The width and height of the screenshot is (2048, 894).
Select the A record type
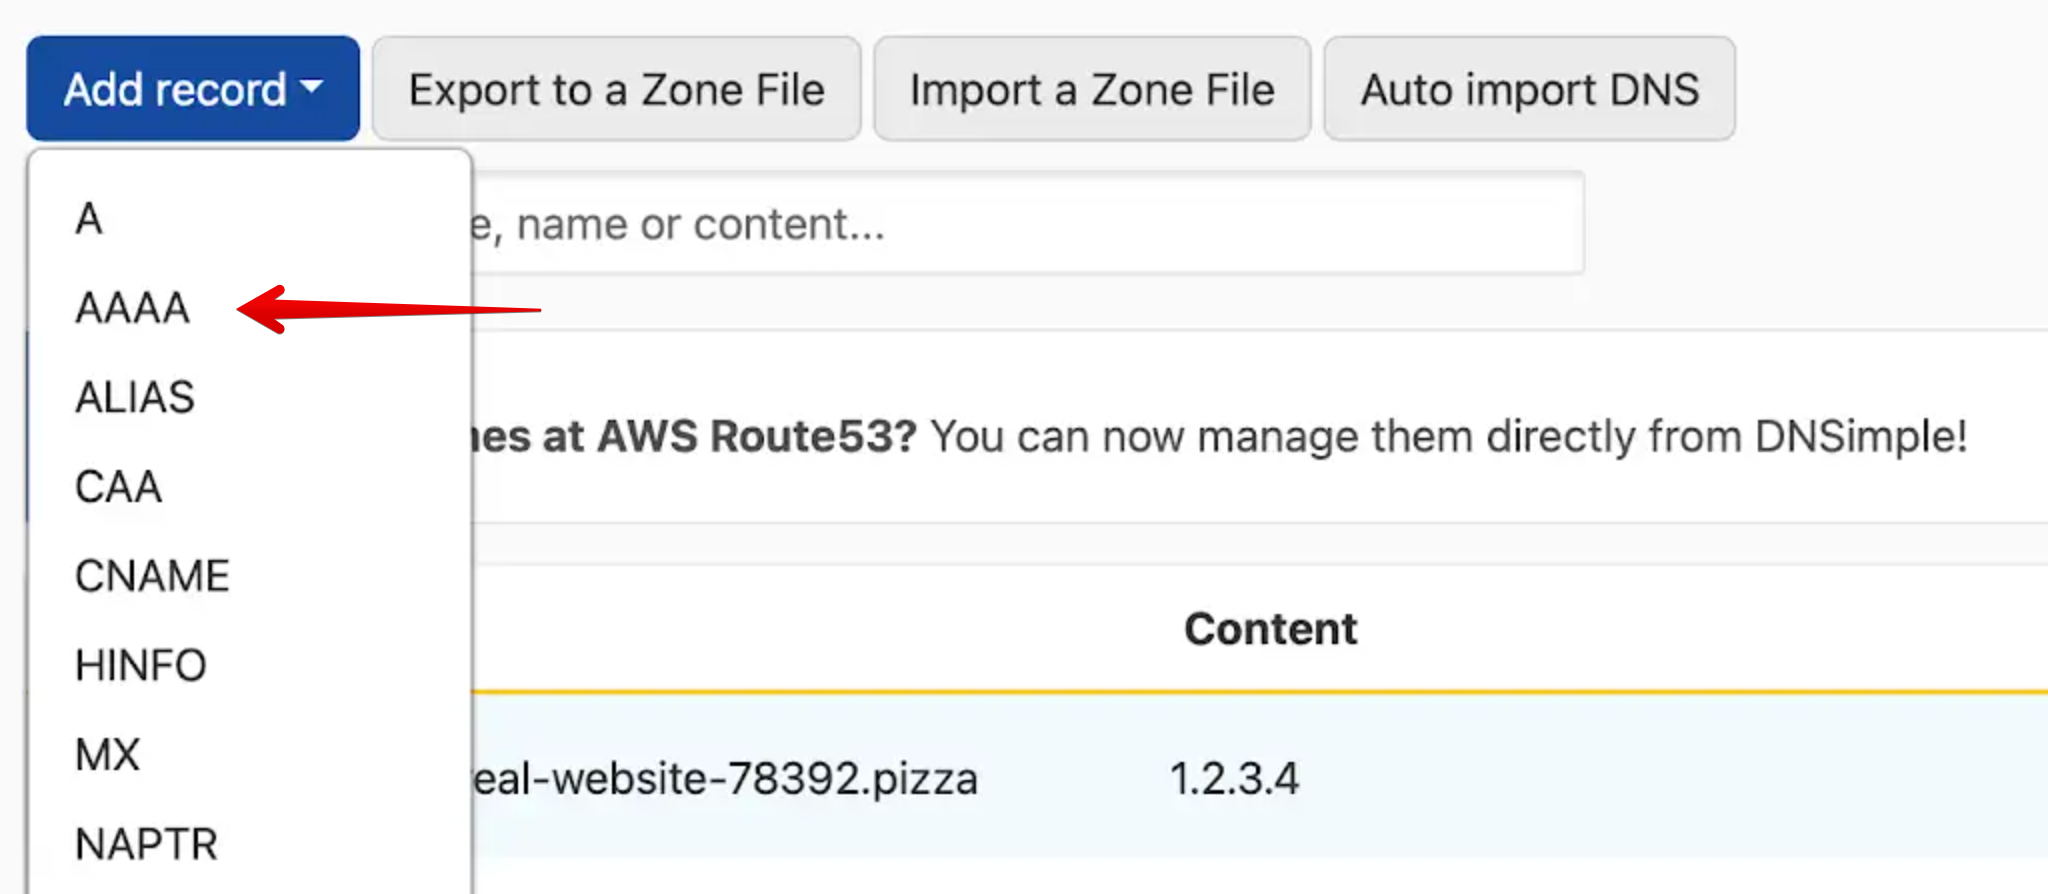91,218
